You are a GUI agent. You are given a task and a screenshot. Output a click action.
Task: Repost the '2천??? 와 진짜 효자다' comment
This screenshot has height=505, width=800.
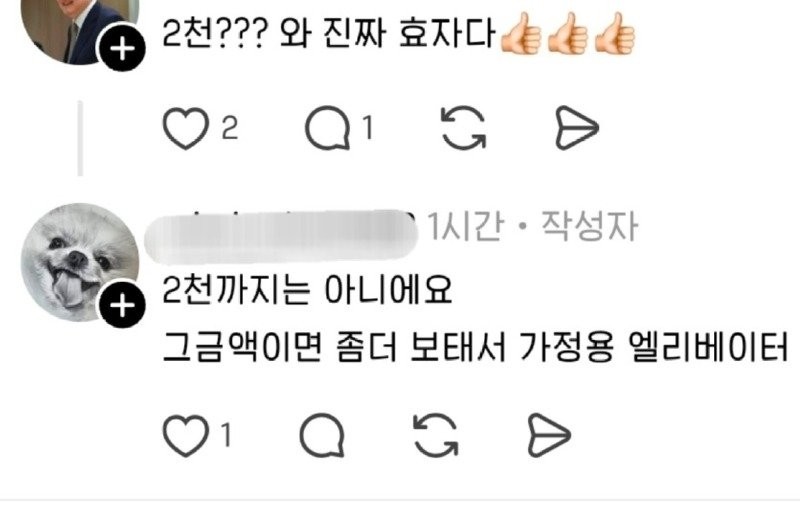(x=463, y=128)
